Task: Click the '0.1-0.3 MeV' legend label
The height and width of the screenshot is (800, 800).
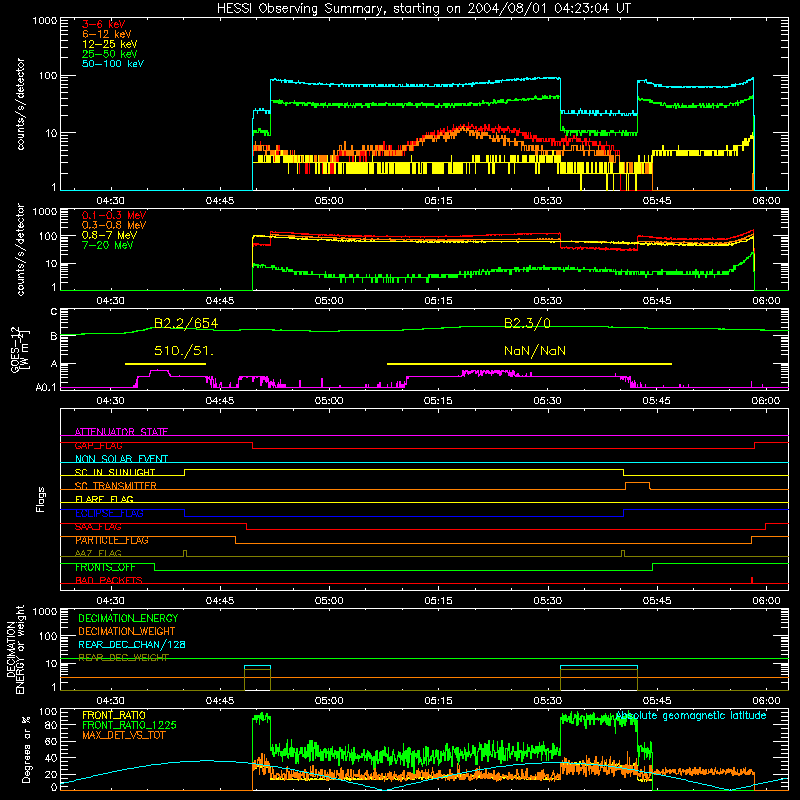Action: [x=114, y=215]
